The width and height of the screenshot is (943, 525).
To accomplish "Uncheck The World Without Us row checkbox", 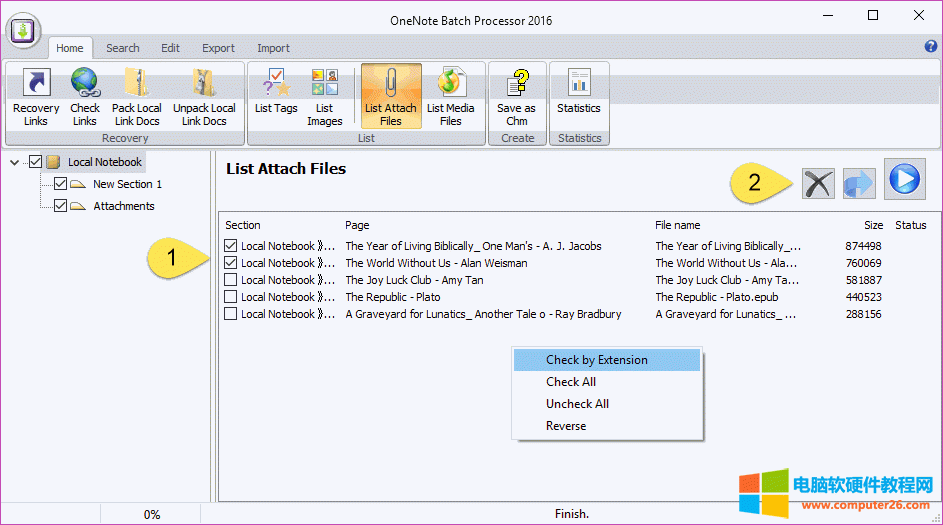I will [x=231, y=263].
